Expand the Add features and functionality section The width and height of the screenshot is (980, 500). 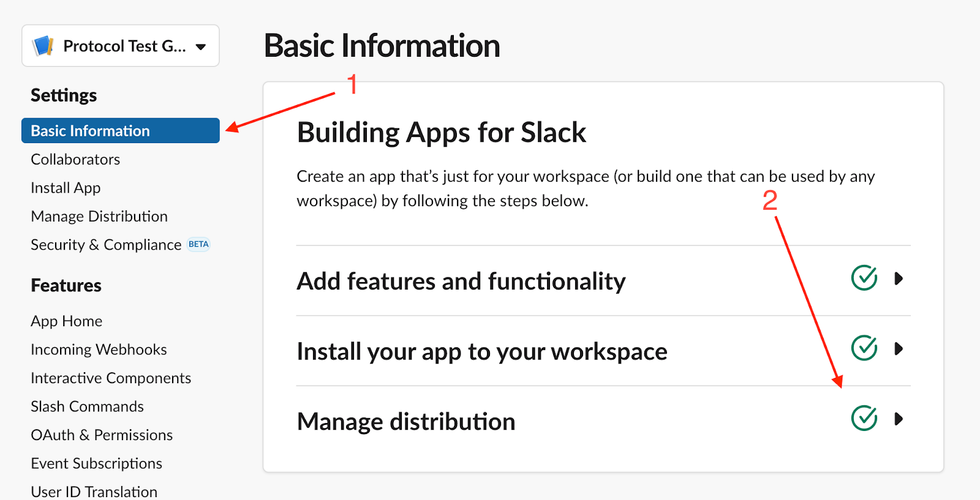coord(899,279)
